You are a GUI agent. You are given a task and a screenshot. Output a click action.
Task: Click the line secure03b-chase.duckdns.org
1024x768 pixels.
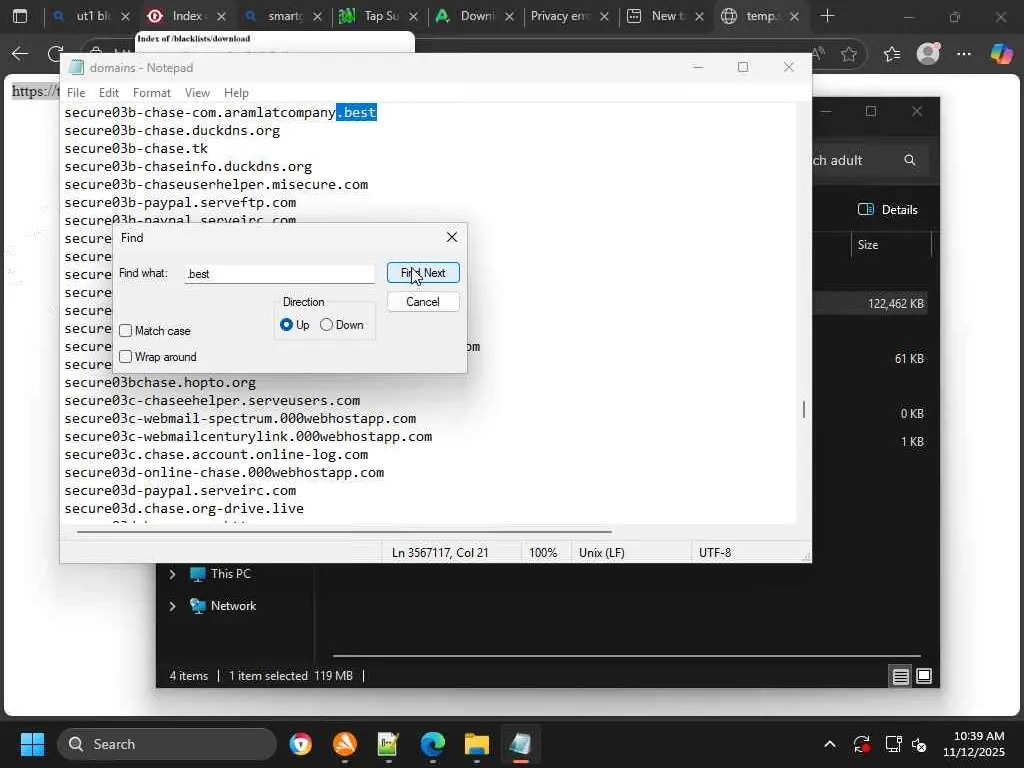(x=172, y=131)
